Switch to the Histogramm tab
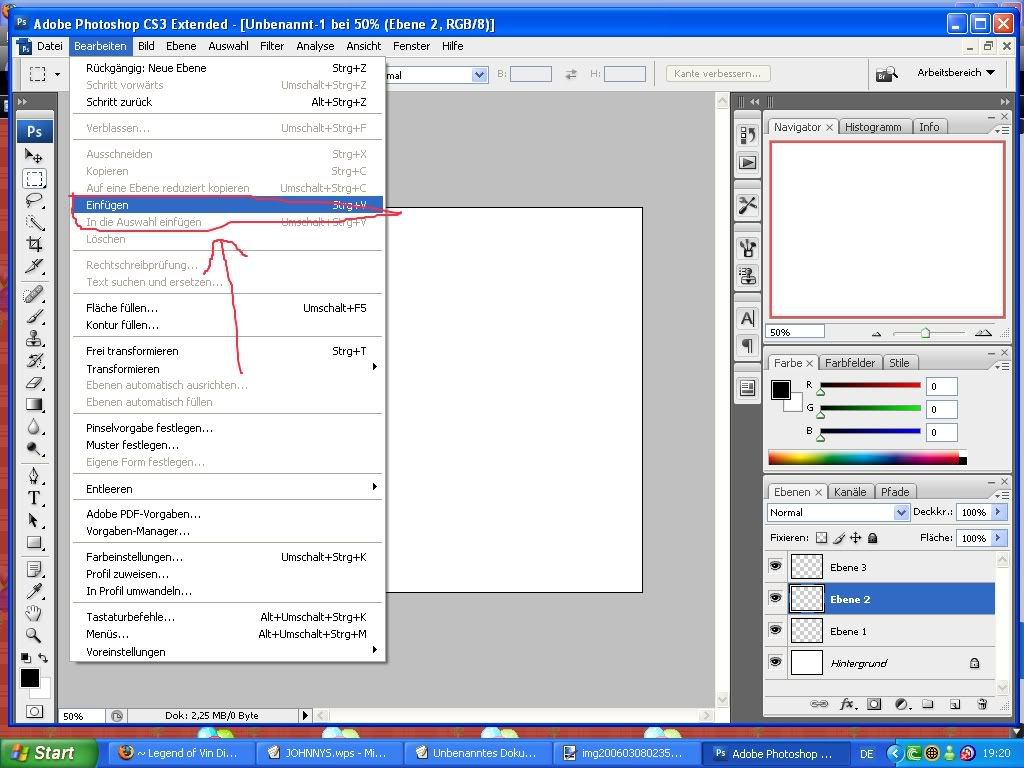 click(x=872, y=127)
